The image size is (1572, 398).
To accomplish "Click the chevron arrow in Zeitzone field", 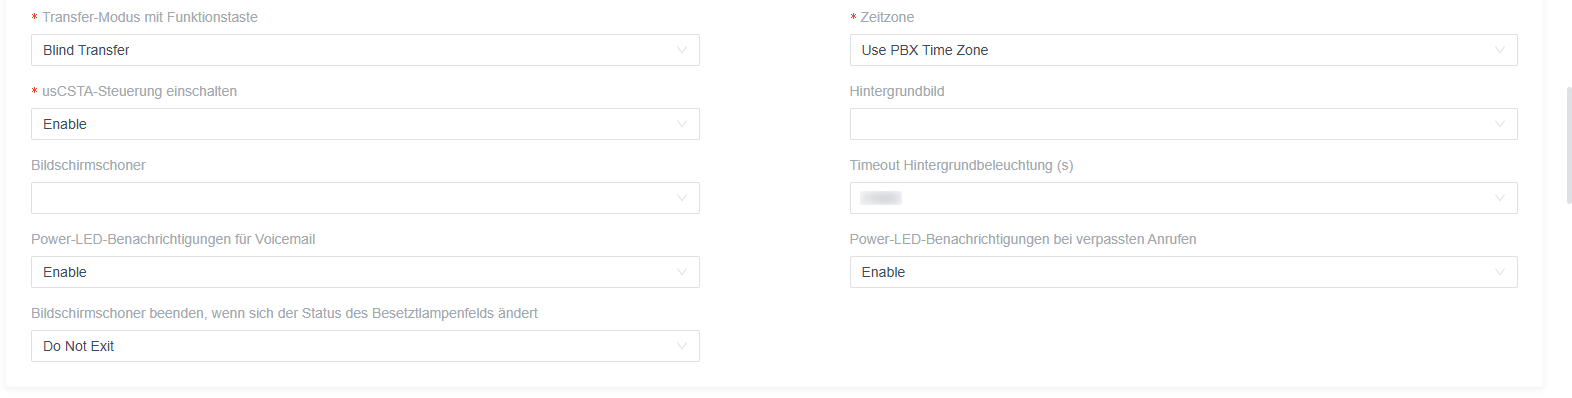I will [1500, 50].
